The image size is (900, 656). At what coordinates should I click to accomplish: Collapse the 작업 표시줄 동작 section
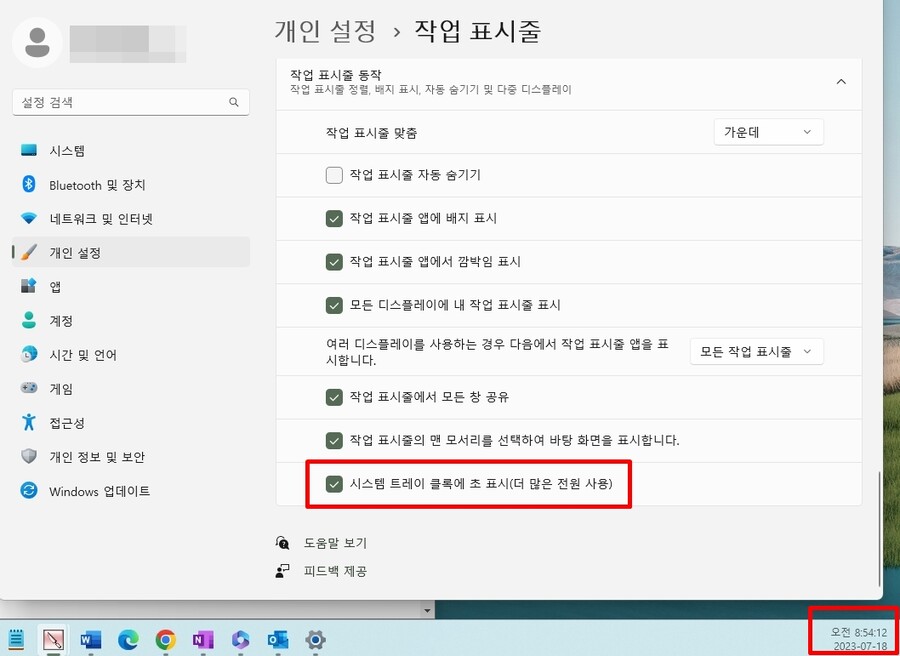pos(841,81)
